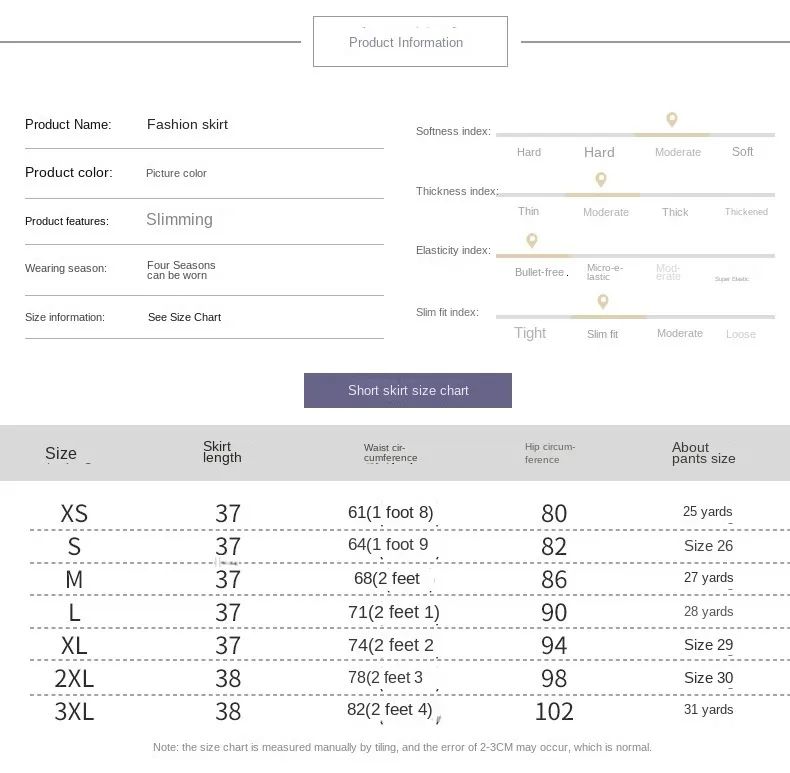
Task: Select the Thick label on thickness scale
Action: (x=675, y=212)
